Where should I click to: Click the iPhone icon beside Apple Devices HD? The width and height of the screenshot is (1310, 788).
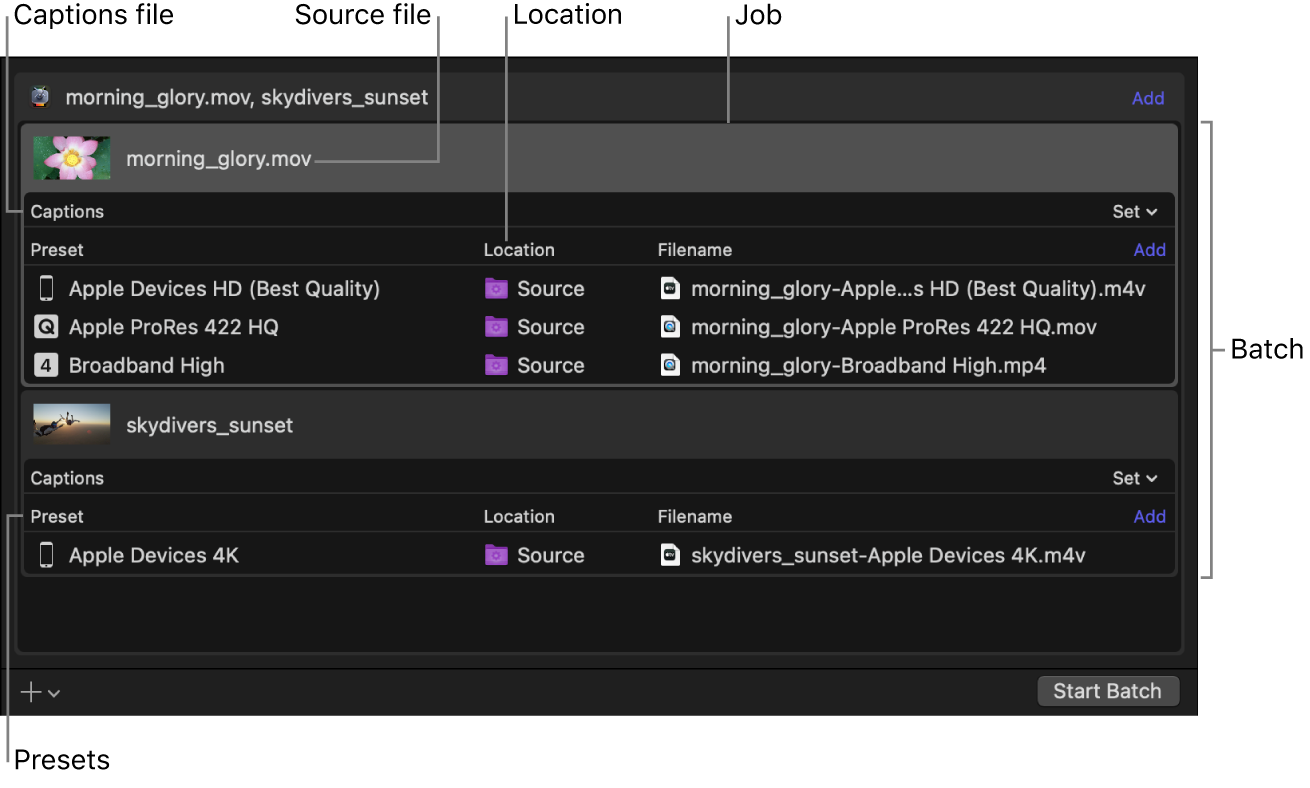46,289
